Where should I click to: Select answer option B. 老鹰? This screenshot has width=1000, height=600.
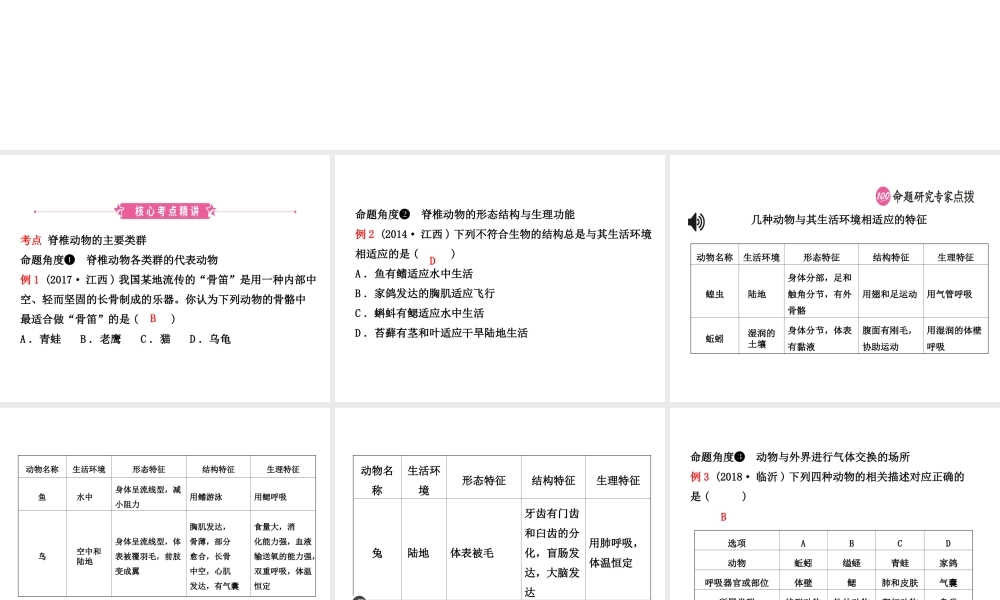point(101,339)
